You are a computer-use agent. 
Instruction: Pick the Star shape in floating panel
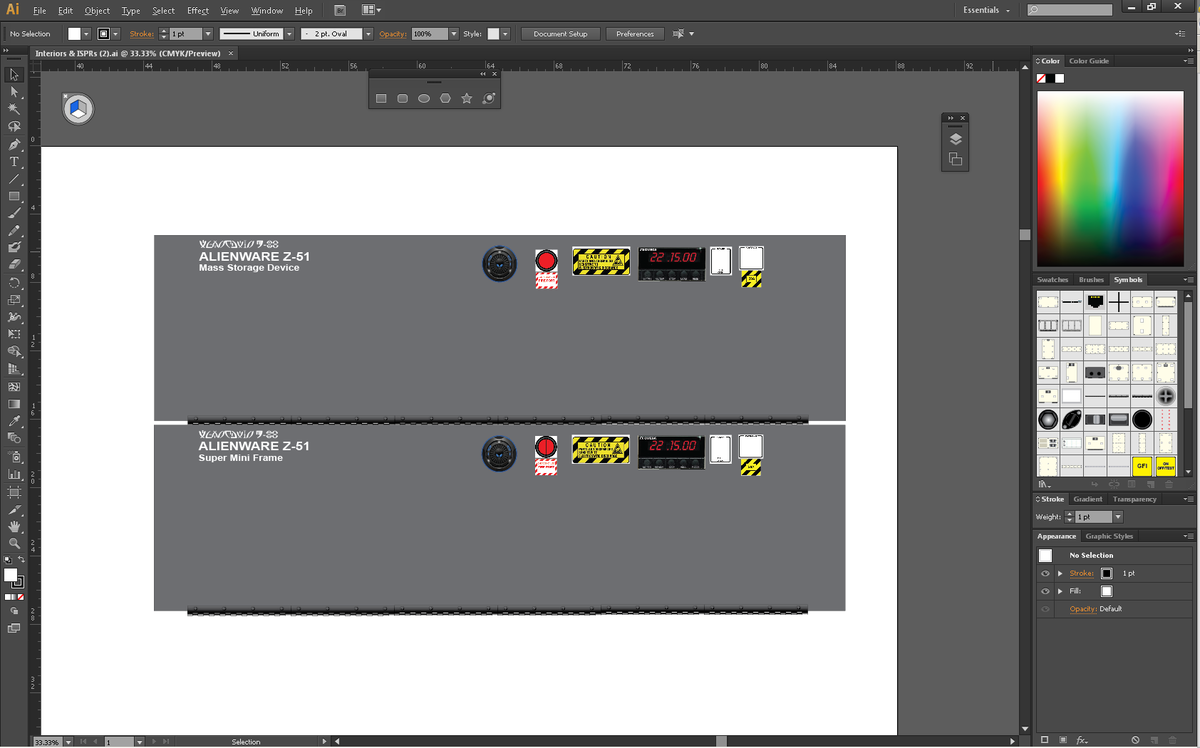click(466, 99)
